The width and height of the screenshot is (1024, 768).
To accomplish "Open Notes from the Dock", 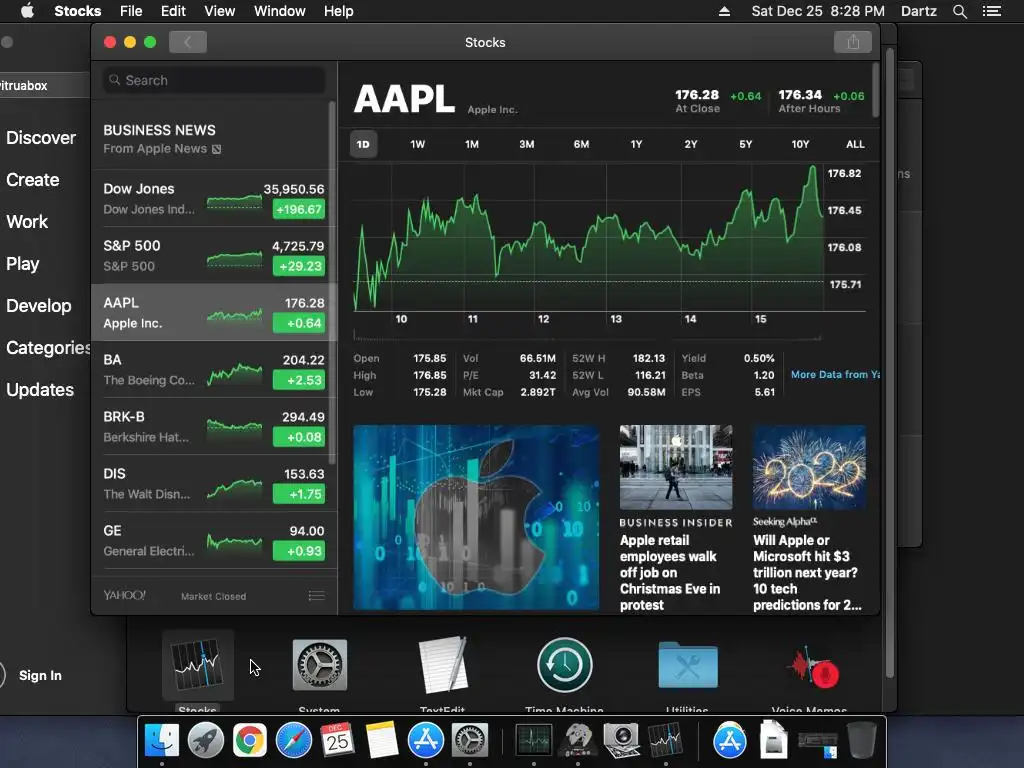I will point(381,740).
